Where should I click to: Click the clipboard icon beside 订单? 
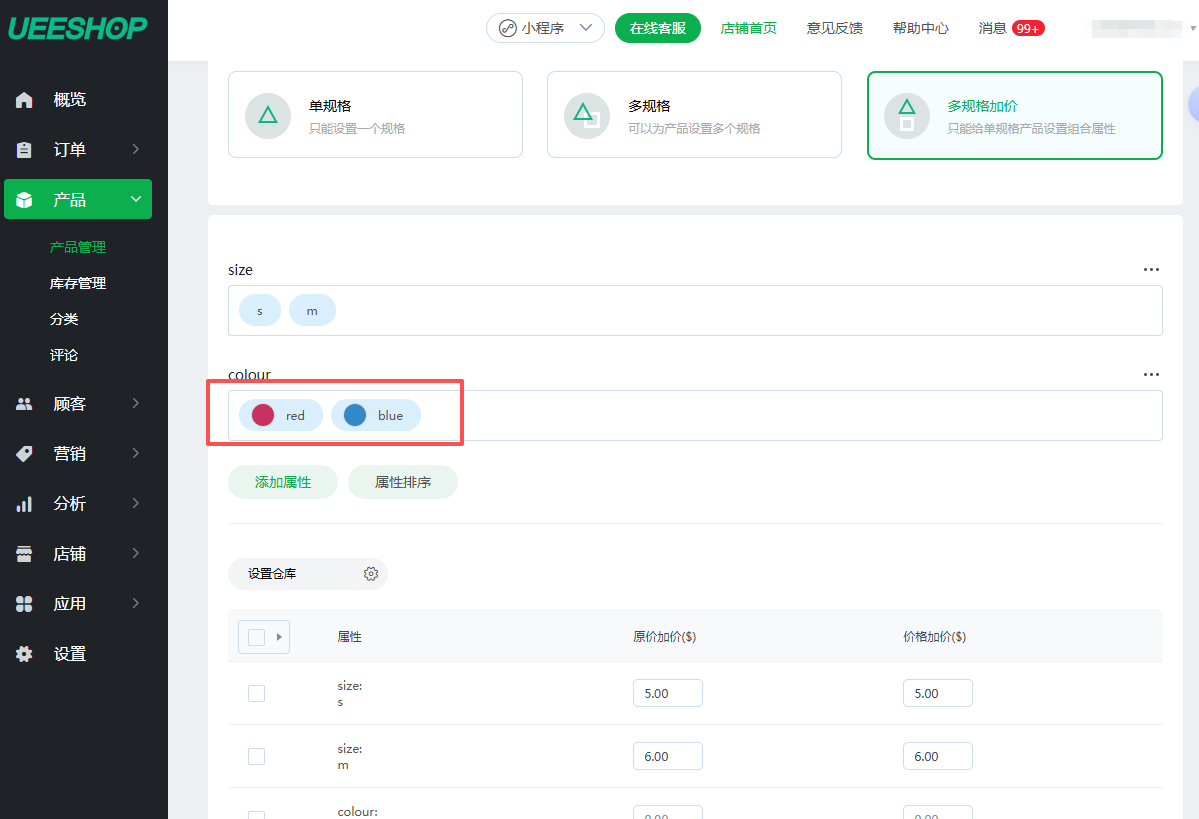coord(25,150)
